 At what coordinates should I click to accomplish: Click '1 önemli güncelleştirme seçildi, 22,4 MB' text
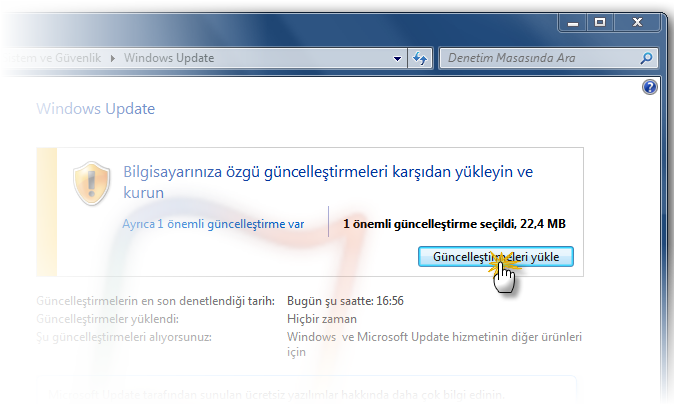pyautogui.click(x=454, y=224)
